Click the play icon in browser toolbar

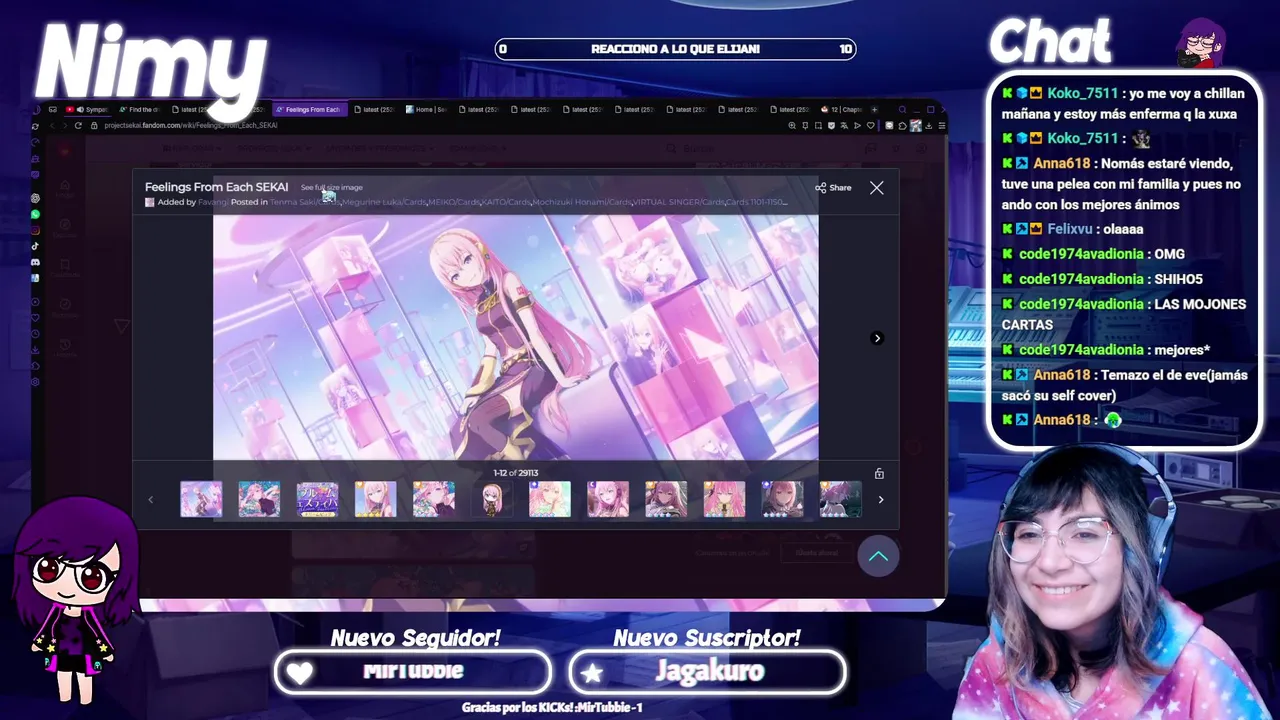click(857, 125)
